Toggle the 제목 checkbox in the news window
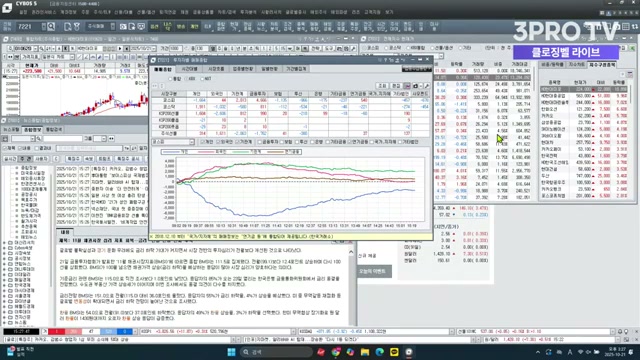This screenshot has height=360, width=640. 6,148
